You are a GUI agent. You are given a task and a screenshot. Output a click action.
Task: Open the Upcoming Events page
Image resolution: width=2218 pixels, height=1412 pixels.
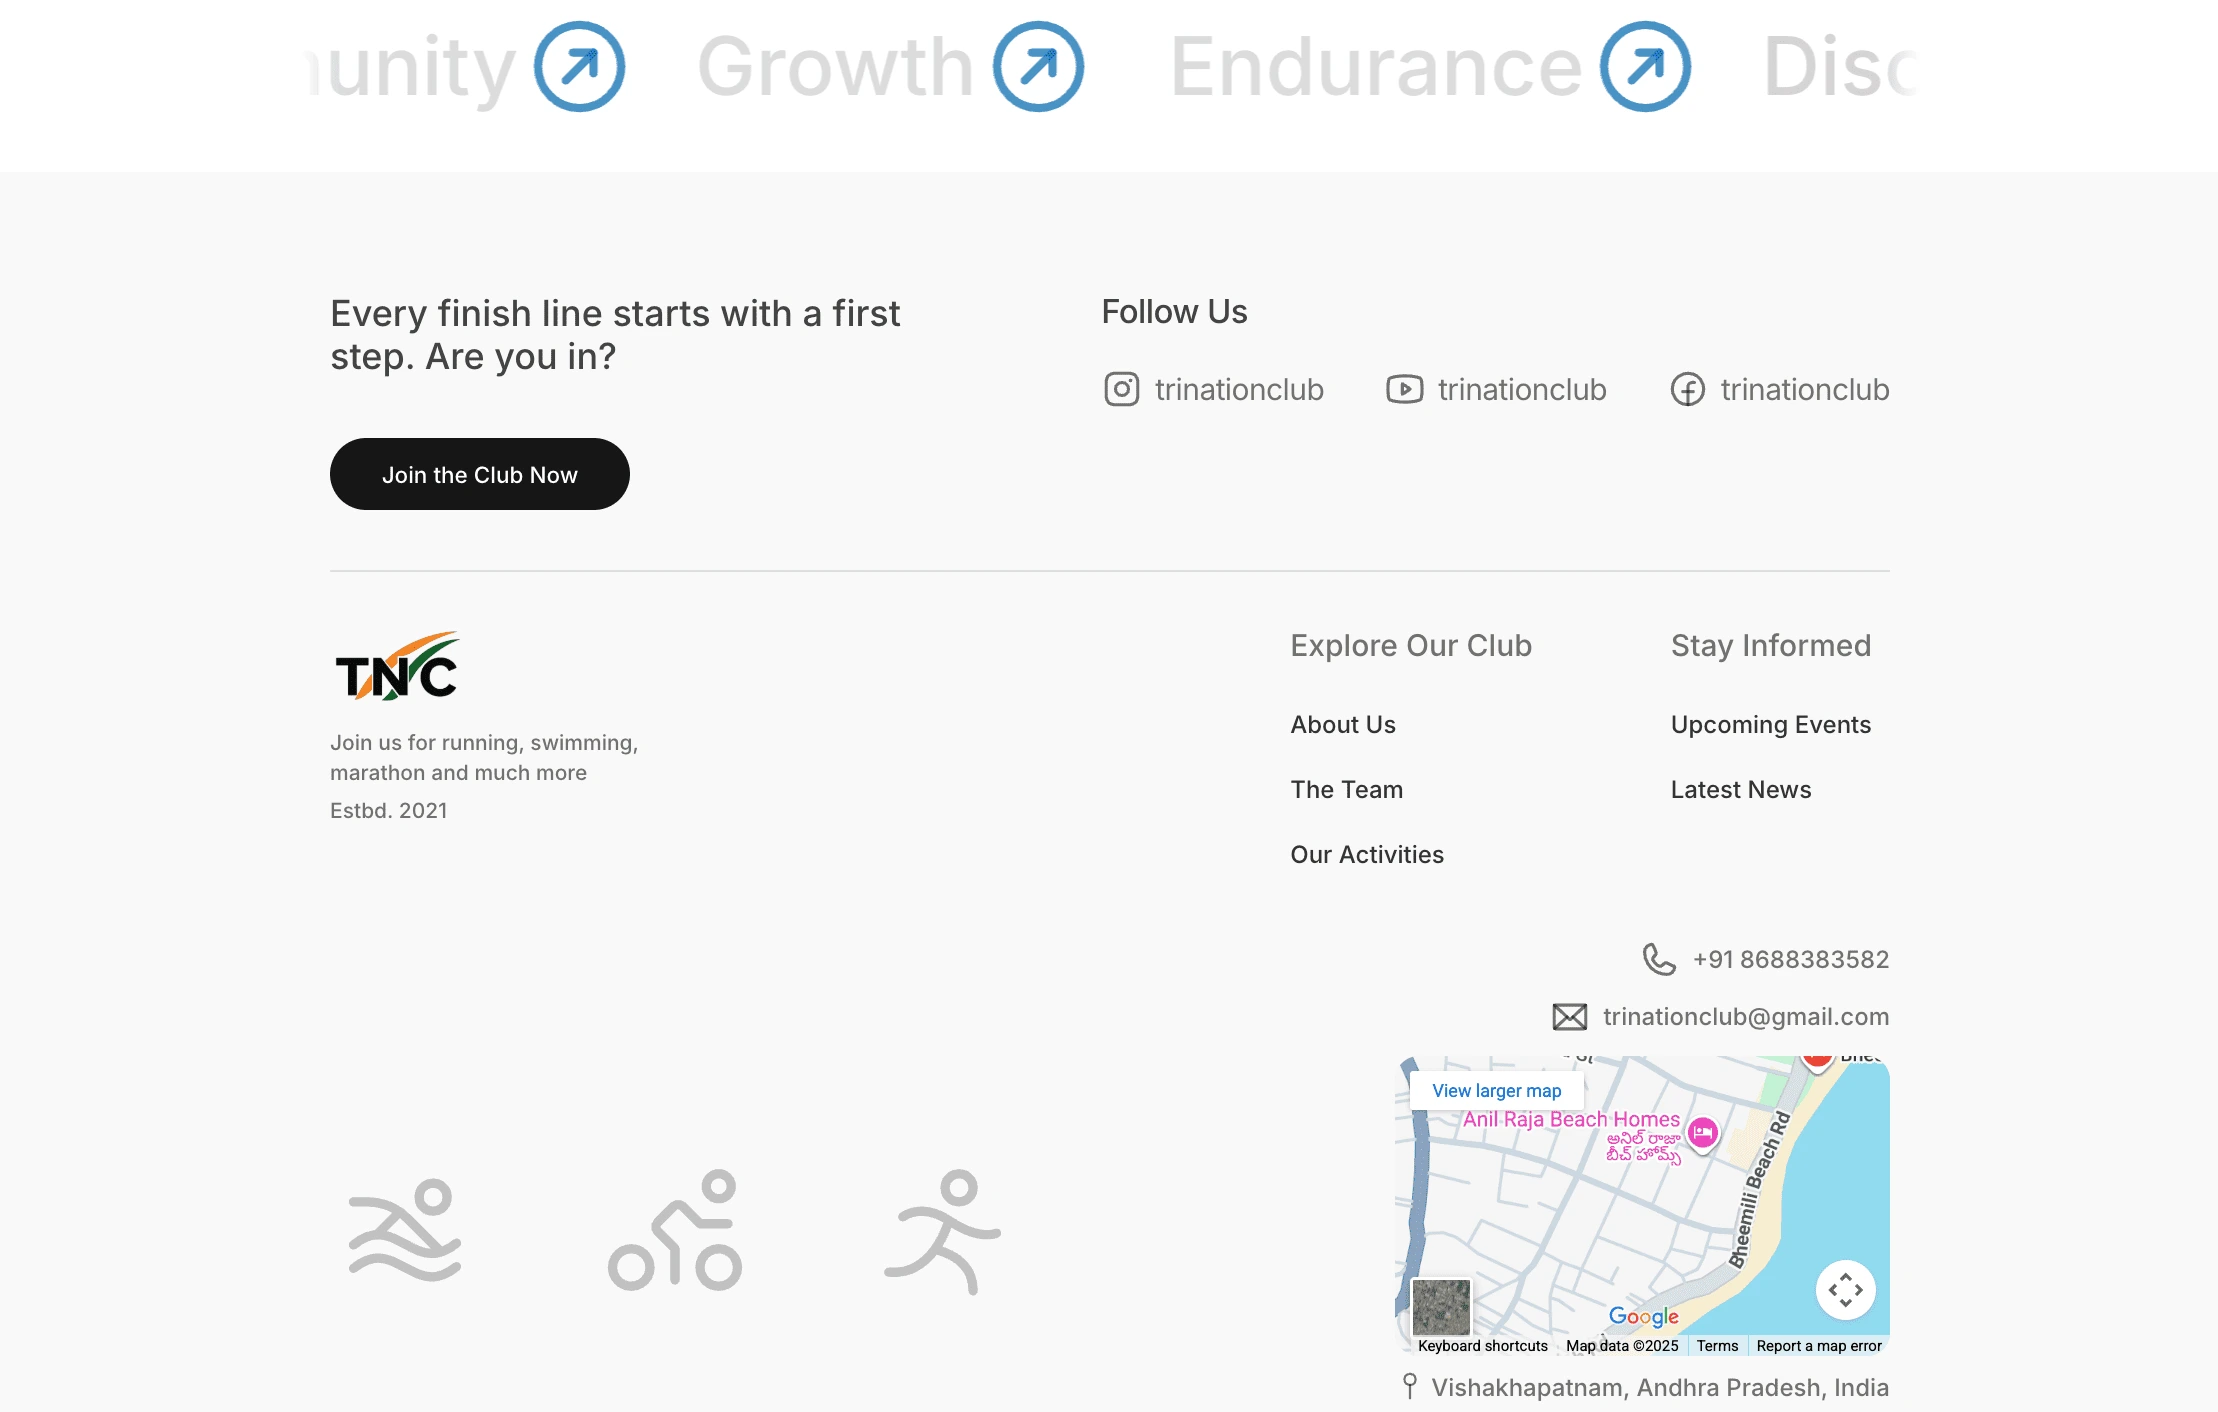tap(1771, 724)
